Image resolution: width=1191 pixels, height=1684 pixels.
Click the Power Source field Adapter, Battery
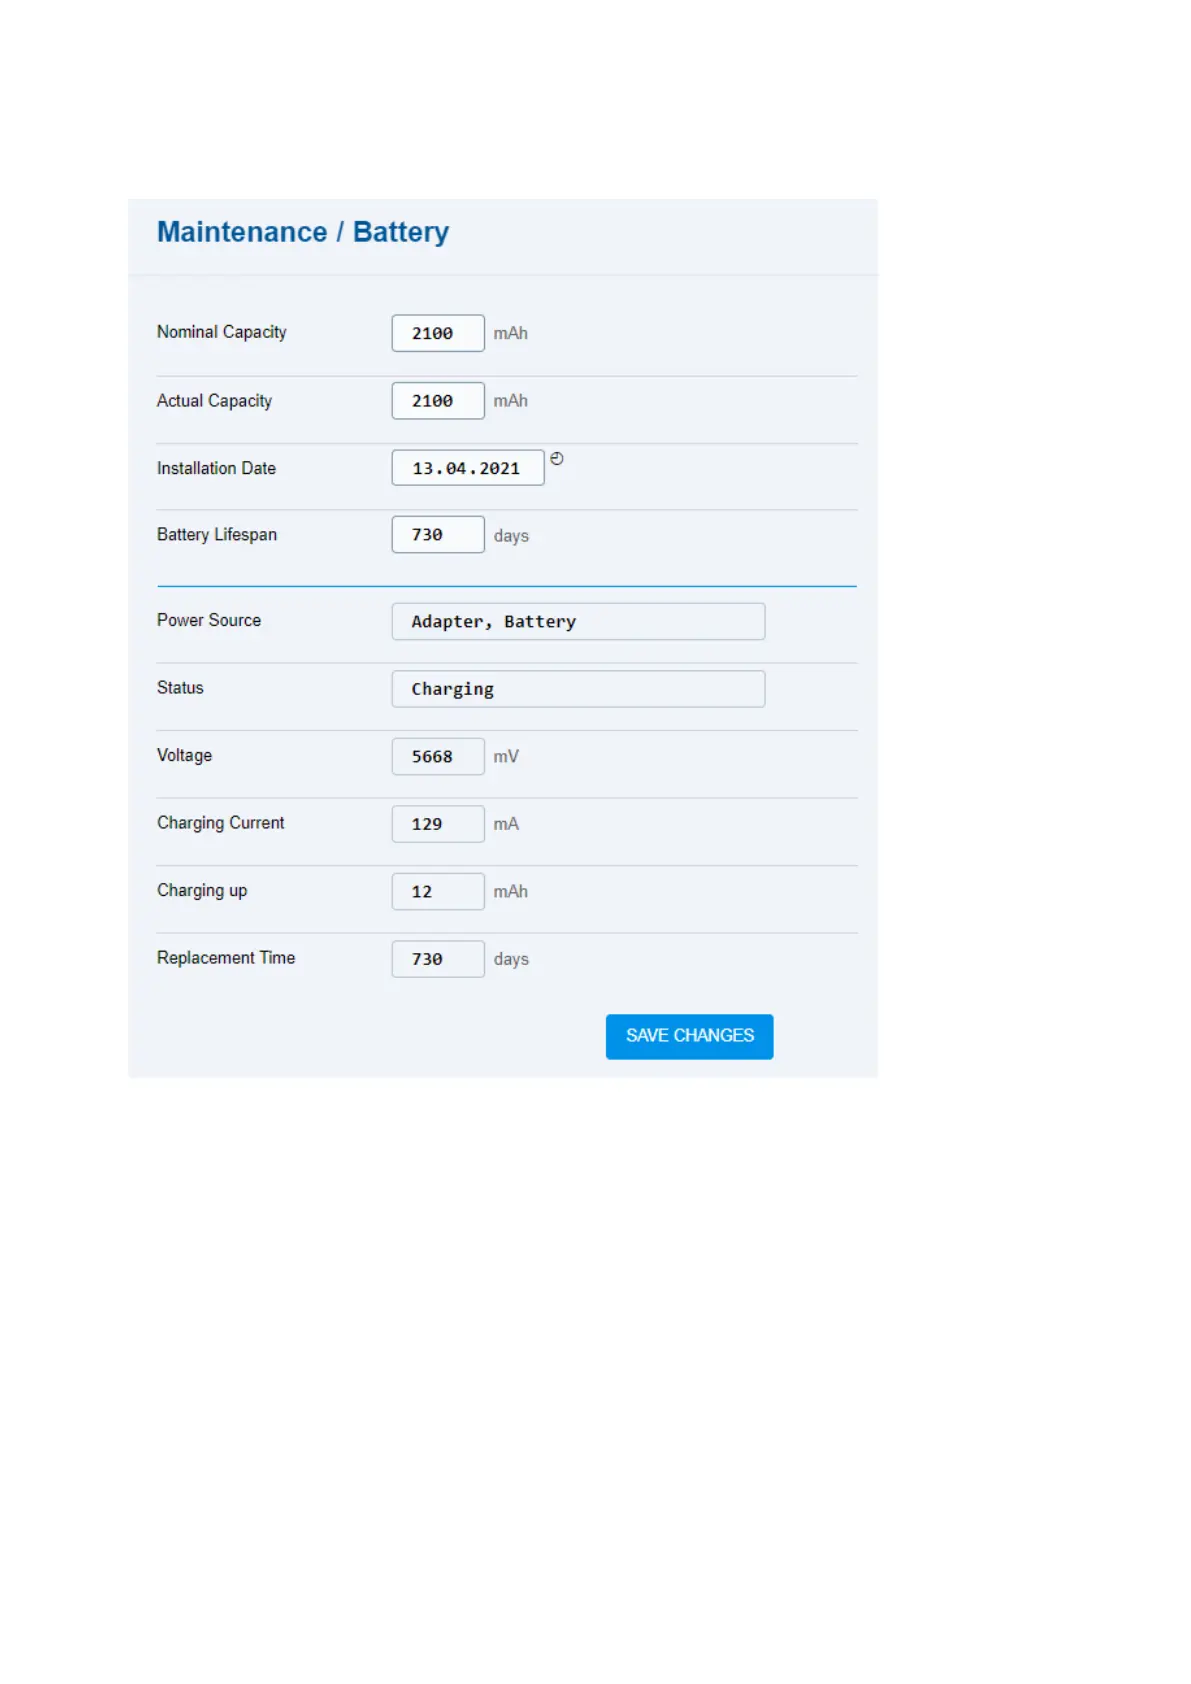578,621
